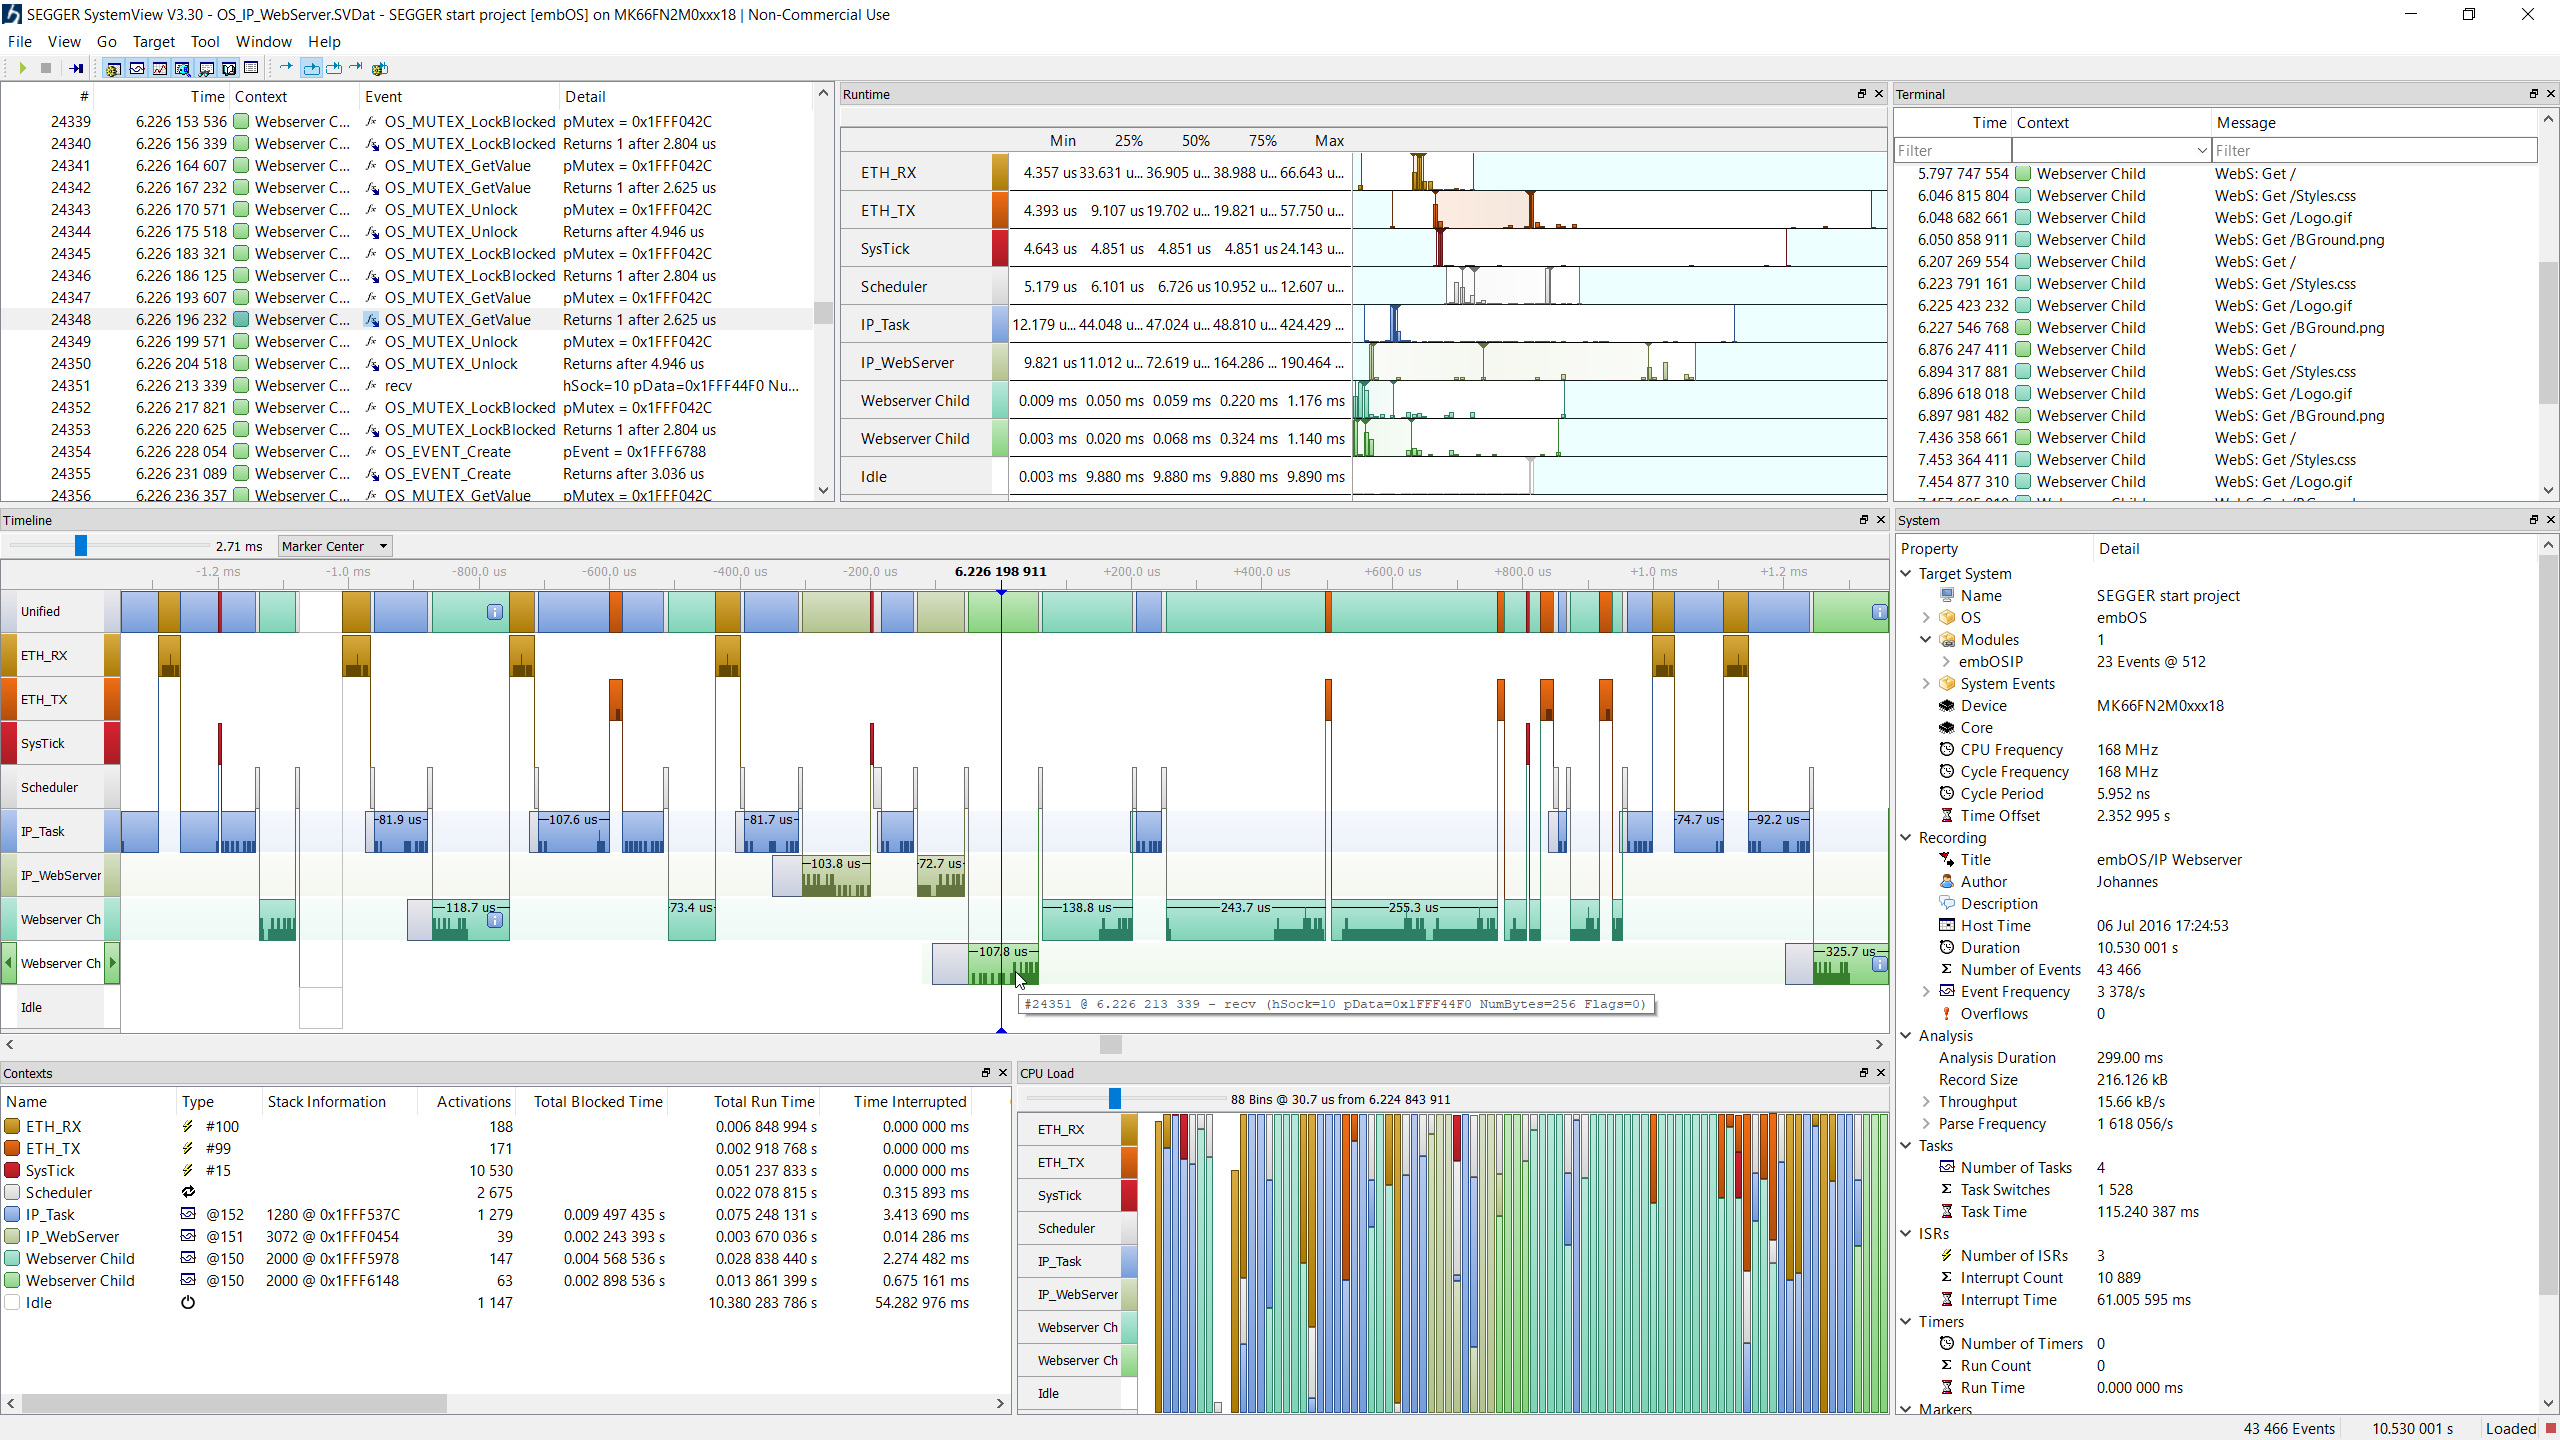Click the Timeline zoom slider handle
2560x1440 pixels.
click(81, 546)
